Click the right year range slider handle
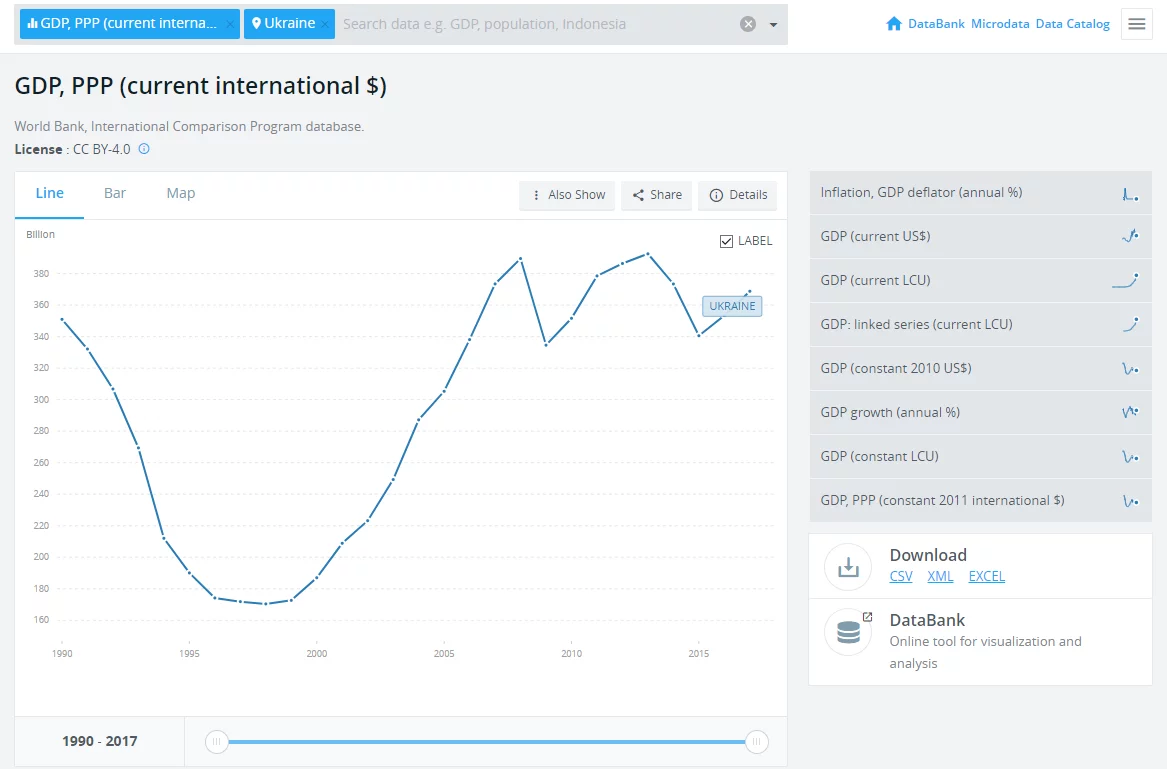1167x769 pixels. (x=757, y=741)
